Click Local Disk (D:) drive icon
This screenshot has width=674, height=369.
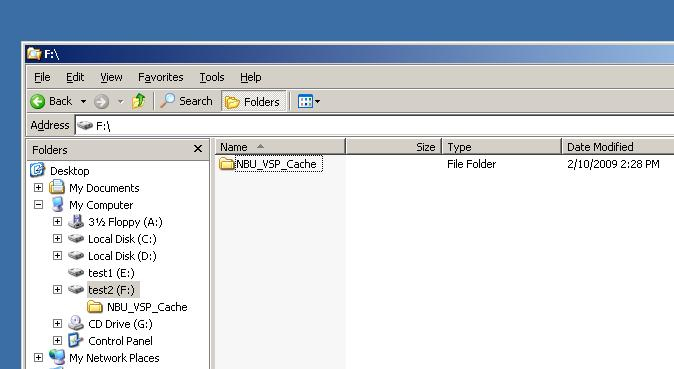(x=76, y=255)
